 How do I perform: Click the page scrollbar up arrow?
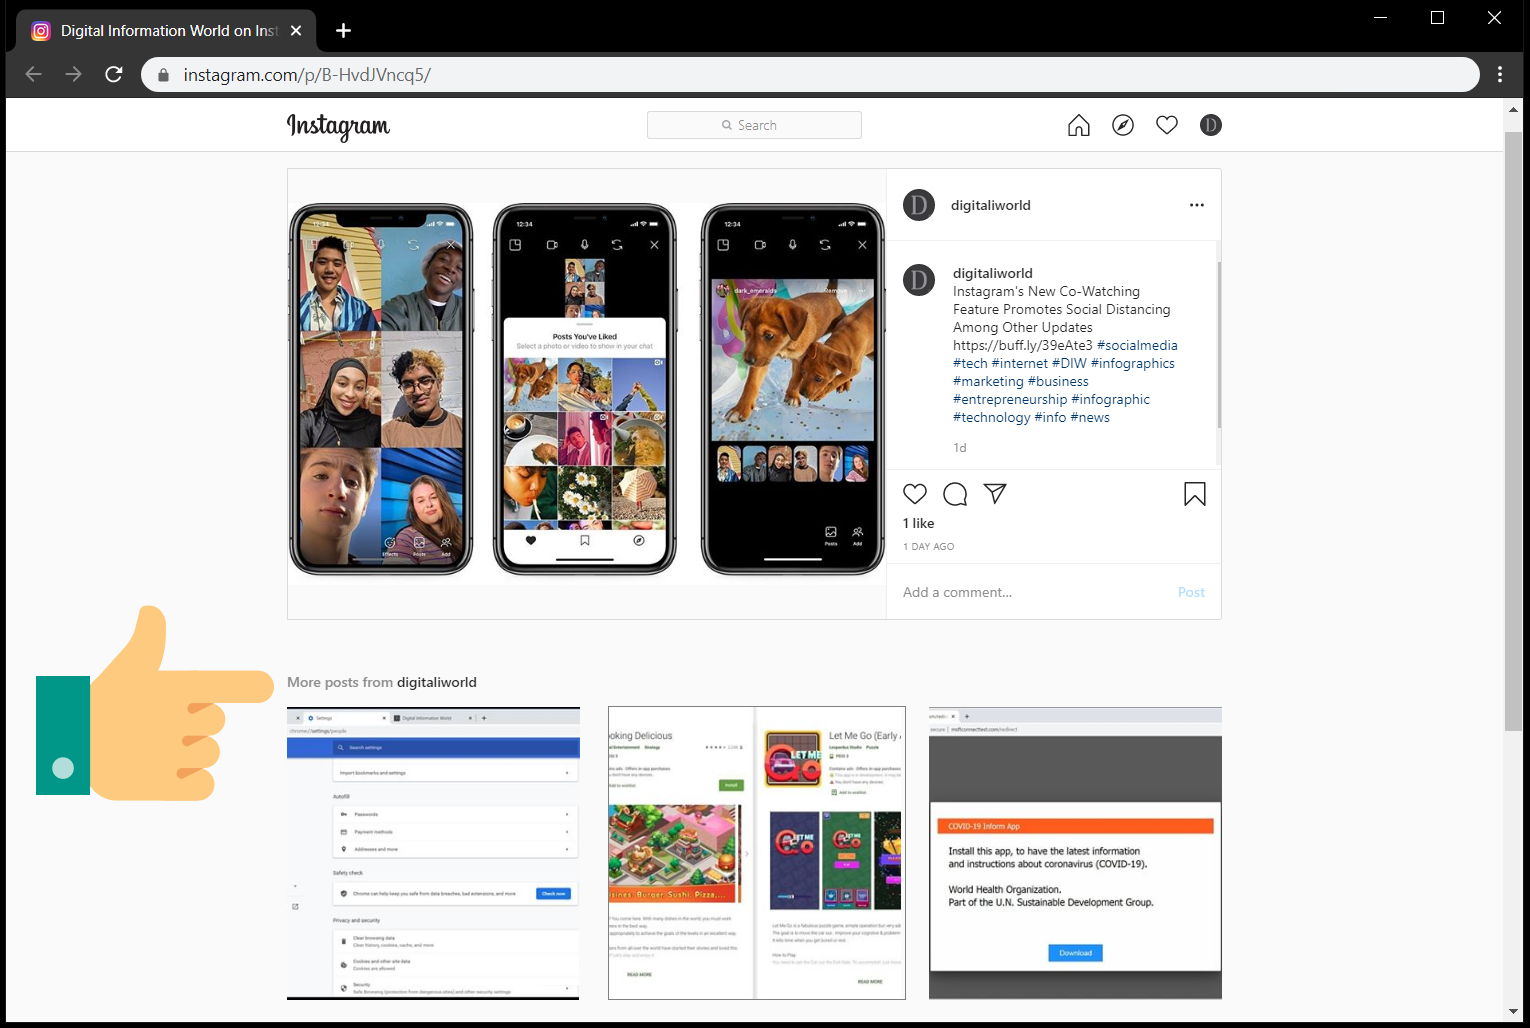point(1514,110)
